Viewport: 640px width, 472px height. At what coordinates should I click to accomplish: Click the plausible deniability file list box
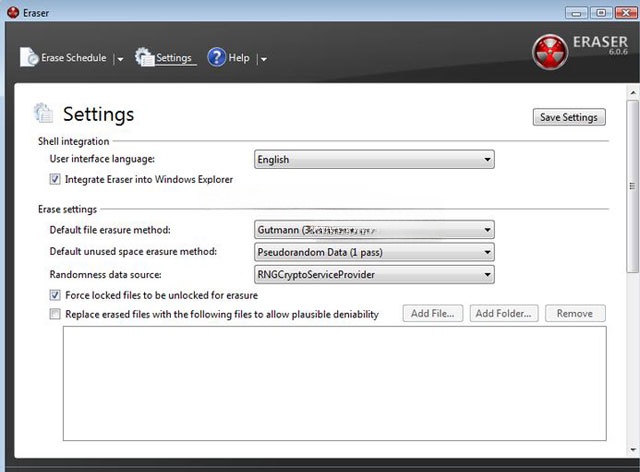click(335, 383)
